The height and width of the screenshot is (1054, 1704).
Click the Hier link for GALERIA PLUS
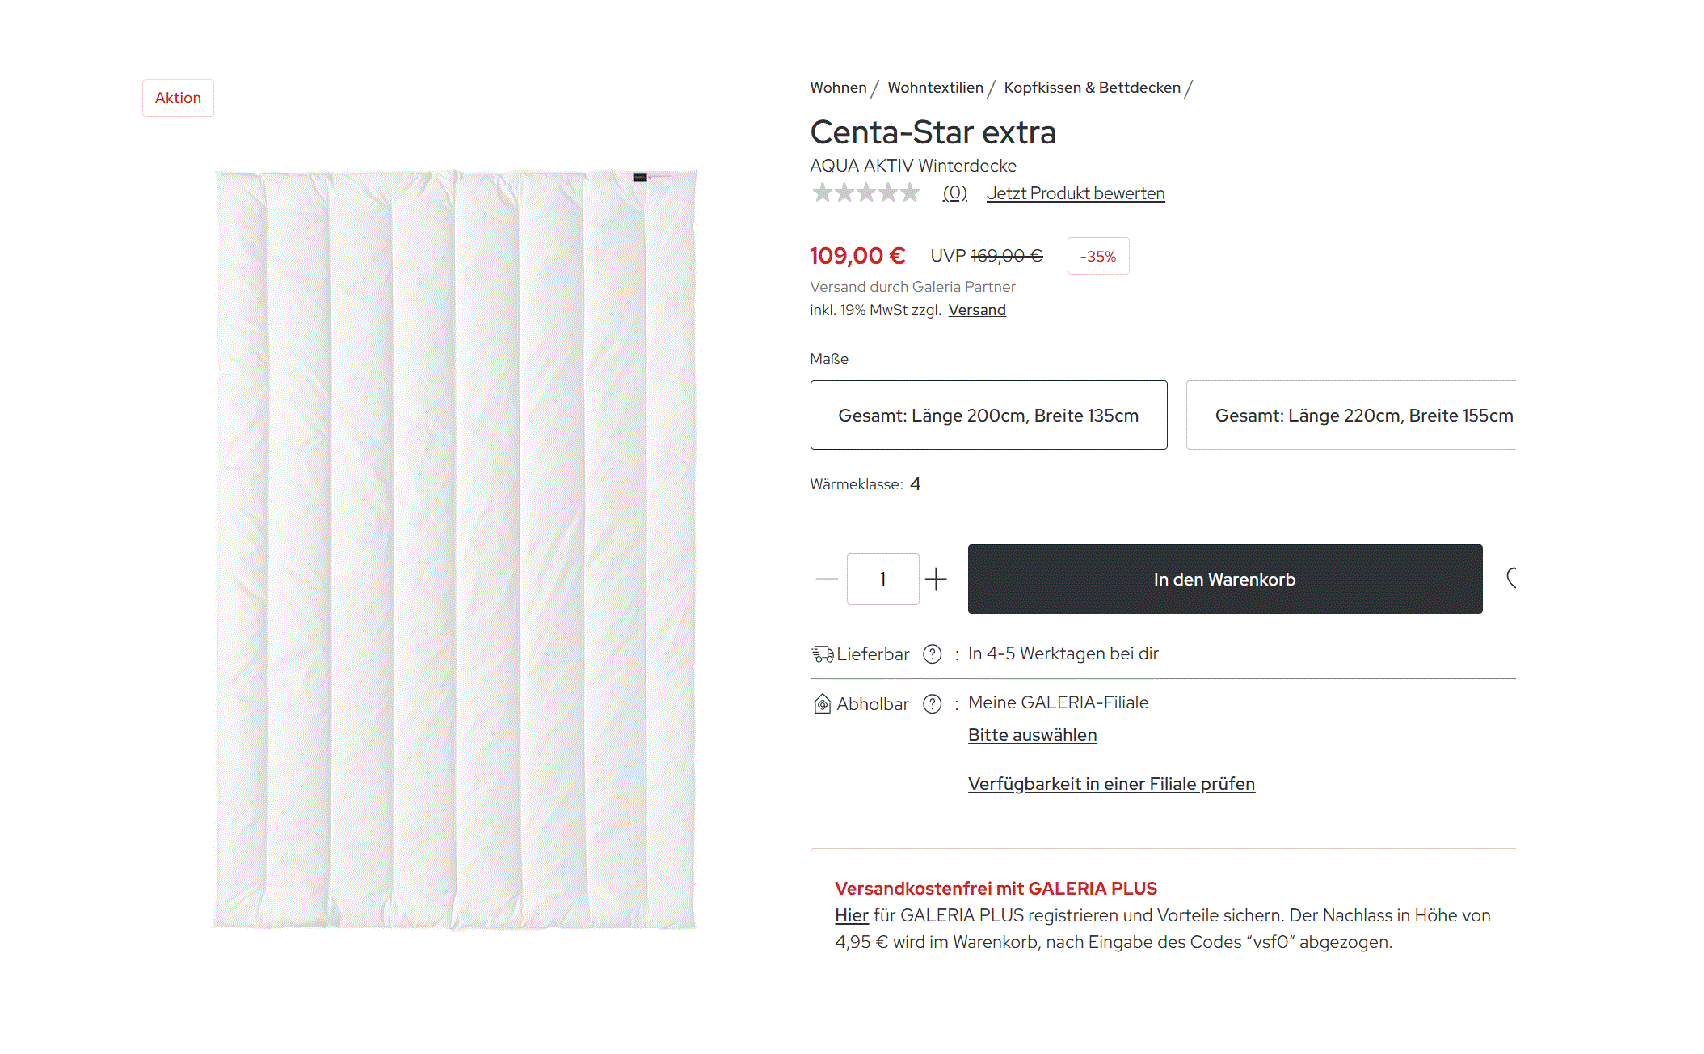point(851,915)
